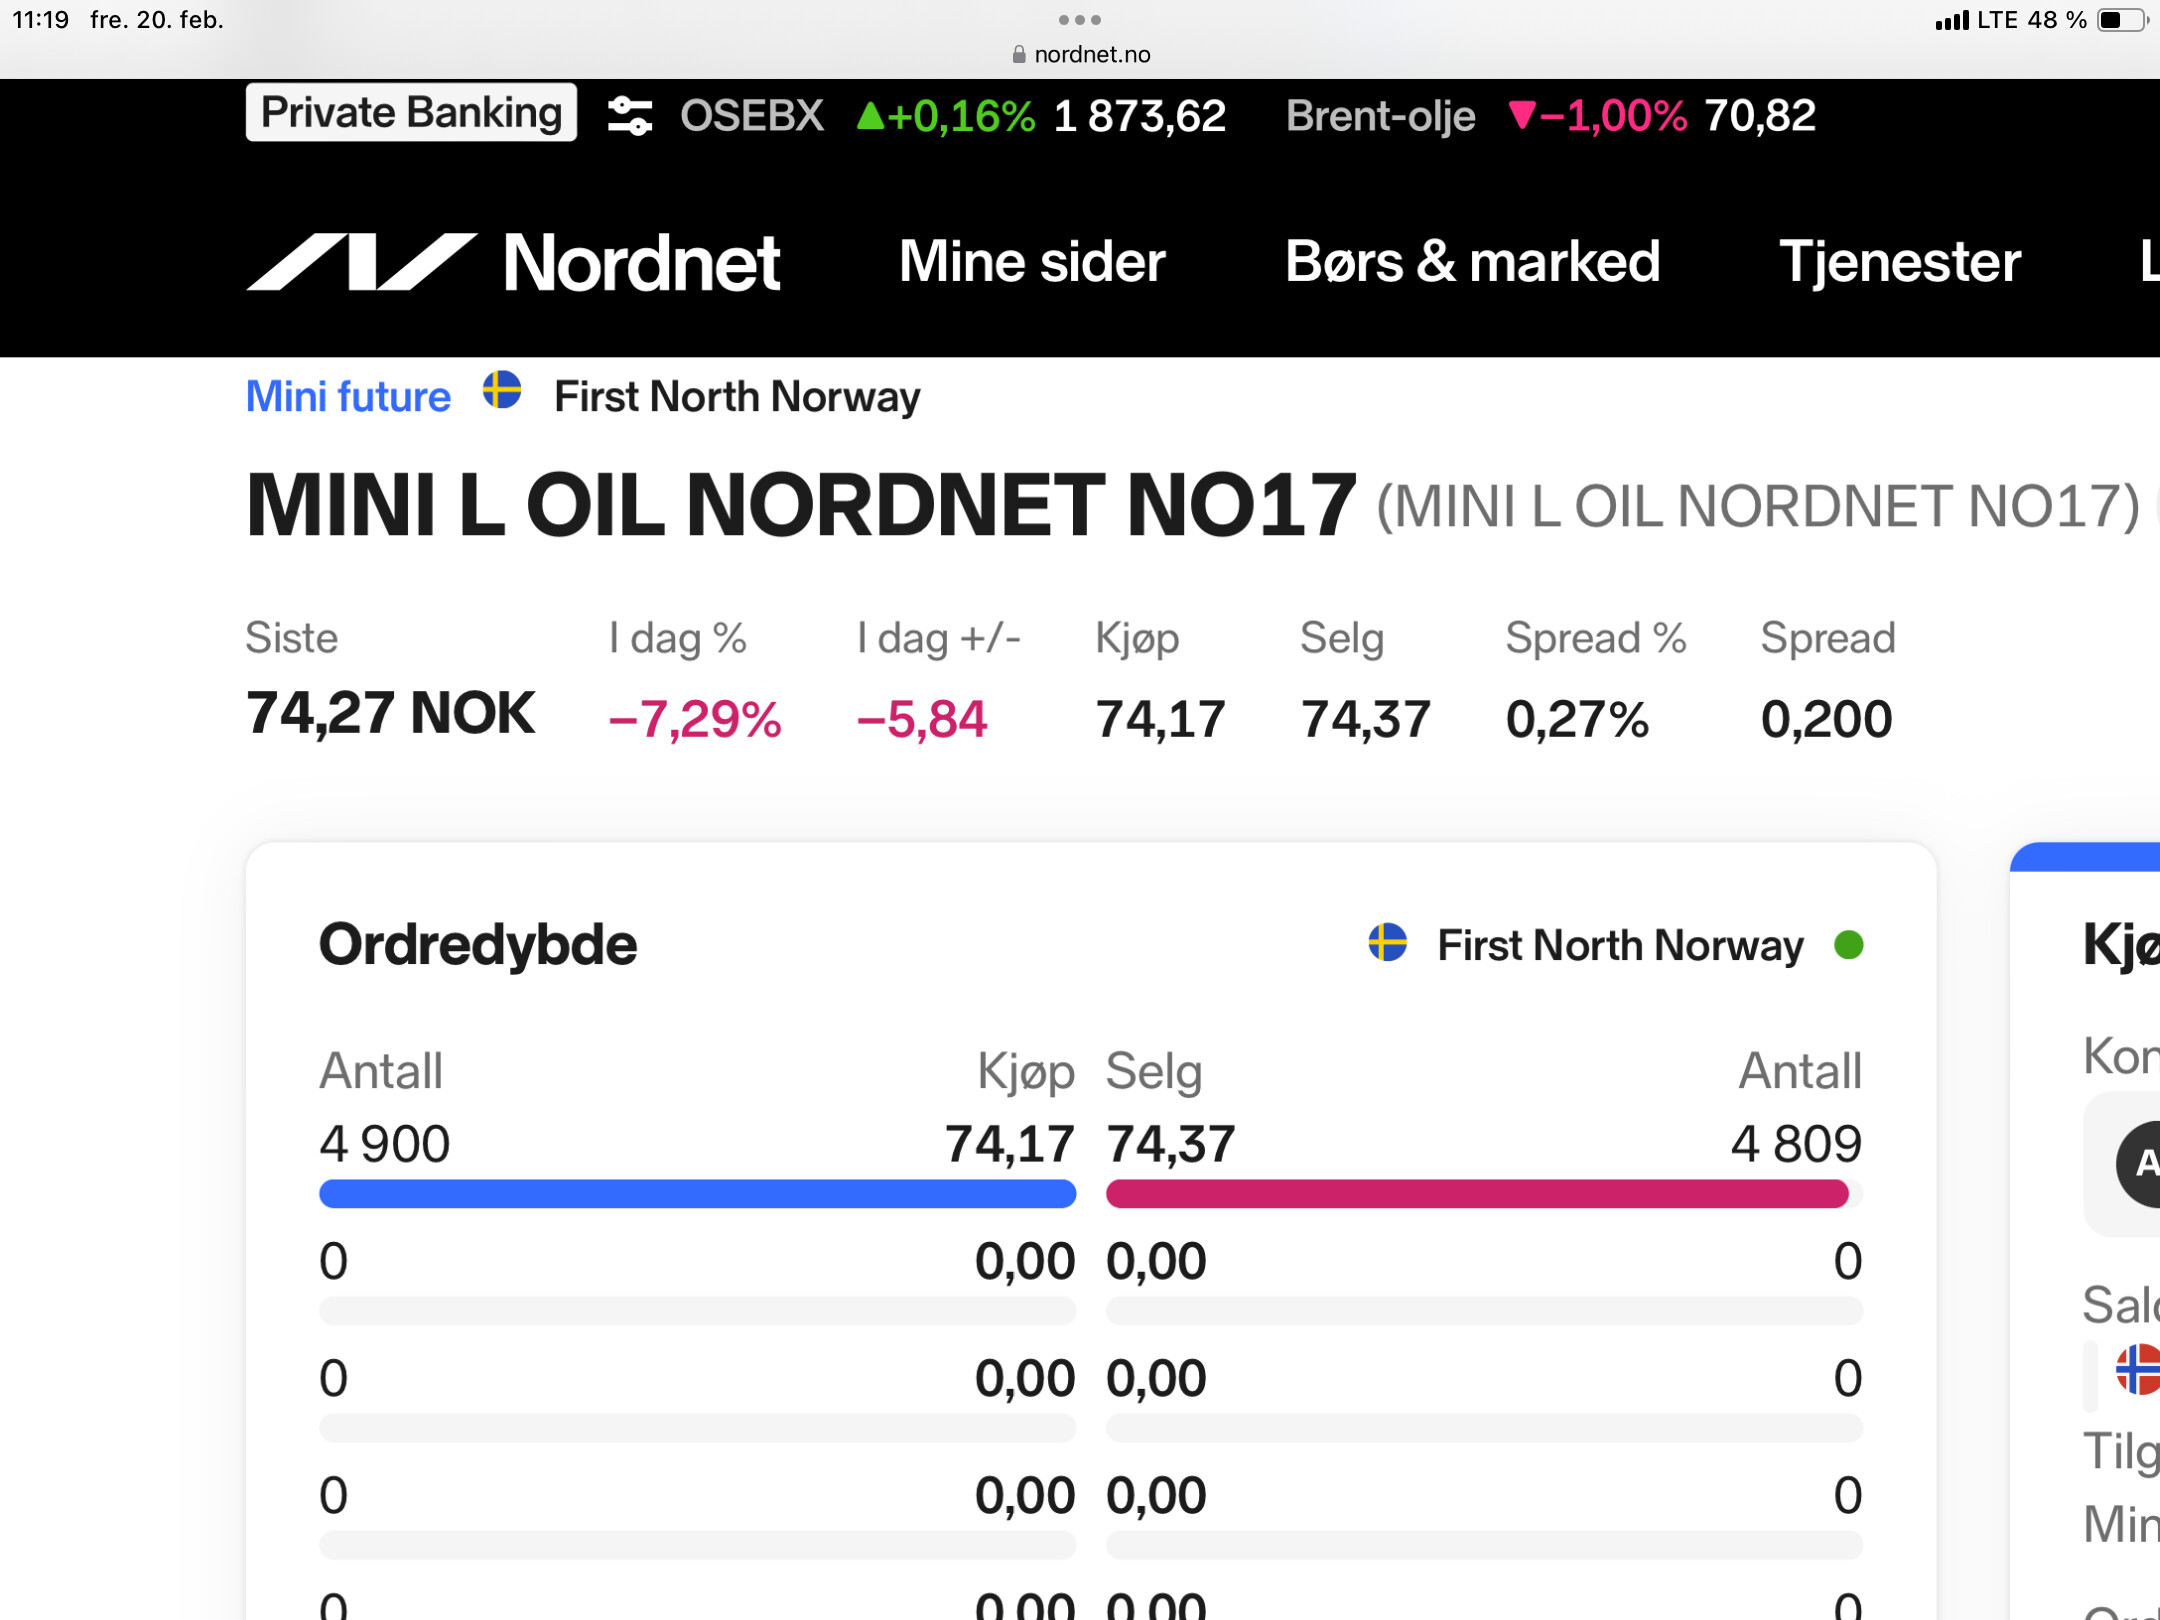Select the OSEBX index ticker
This screenshot has height=1620, width=2160.
click(x=752, y=116)
